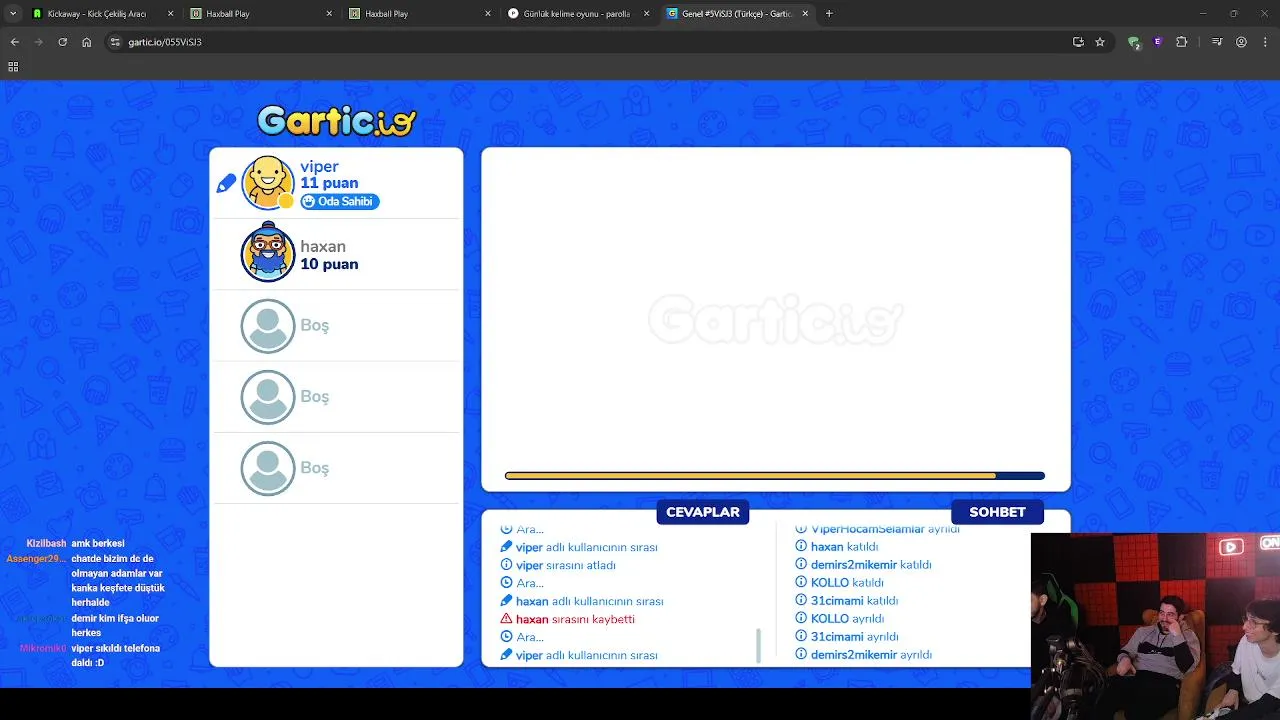Click Mikromik0's message in stream chat overlay

click(115, 655)
